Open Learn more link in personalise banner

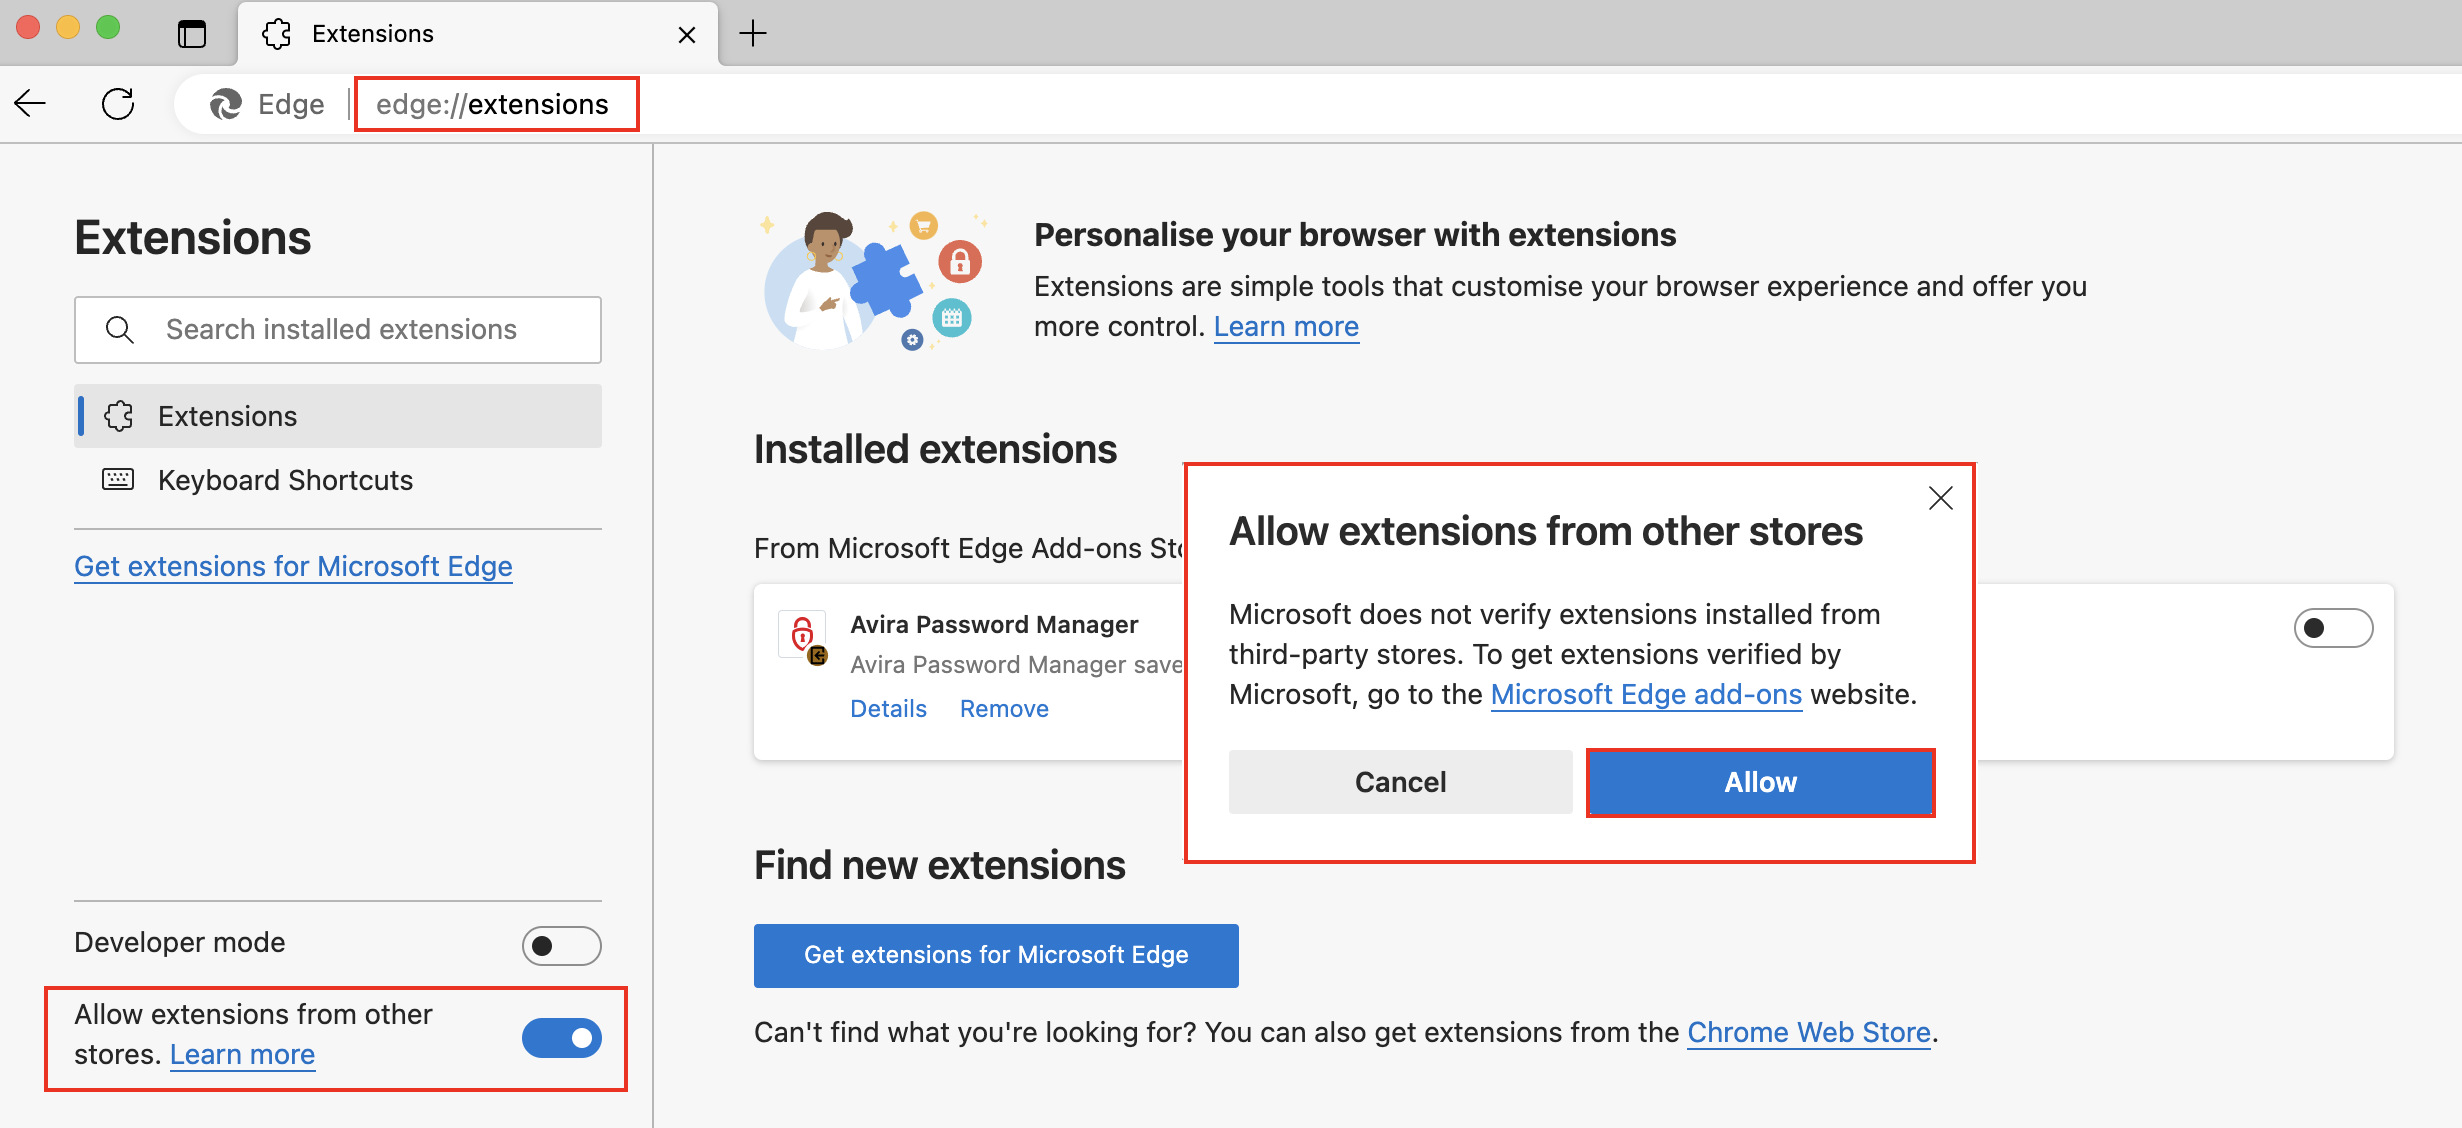pos(1286,327)
